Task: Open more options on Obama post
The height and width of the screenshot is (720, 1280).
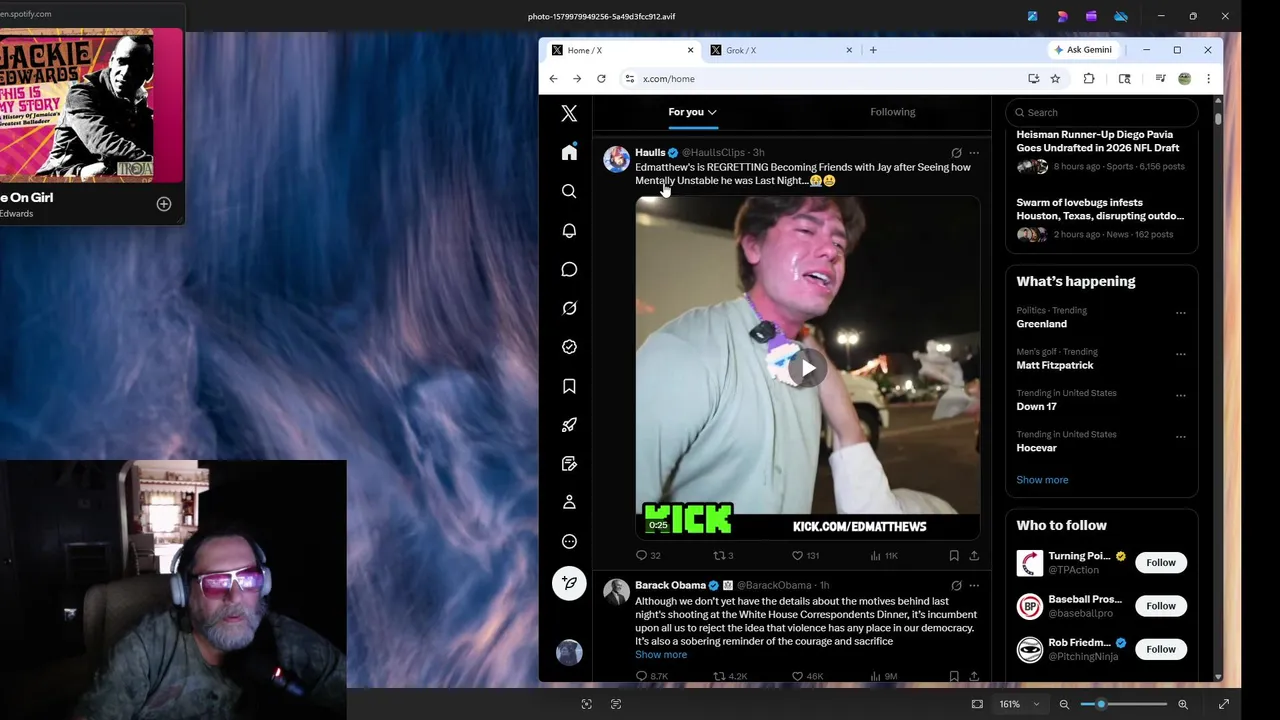Action: point(974,585)
